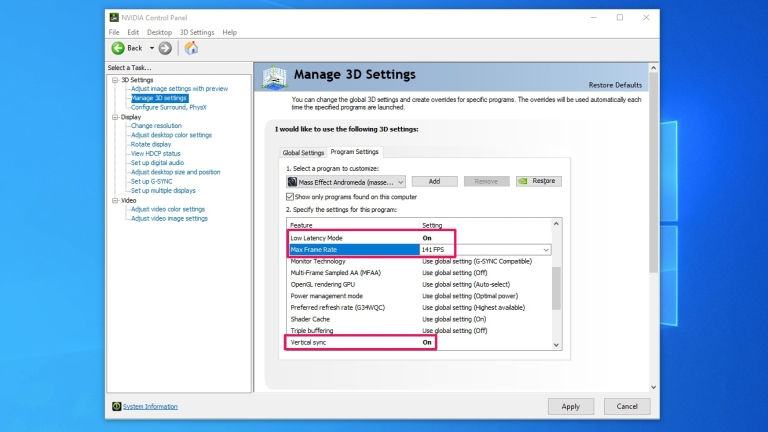Switch to the Global Settings tab
This screenshot has width=768, height=432.
point(303,153)
